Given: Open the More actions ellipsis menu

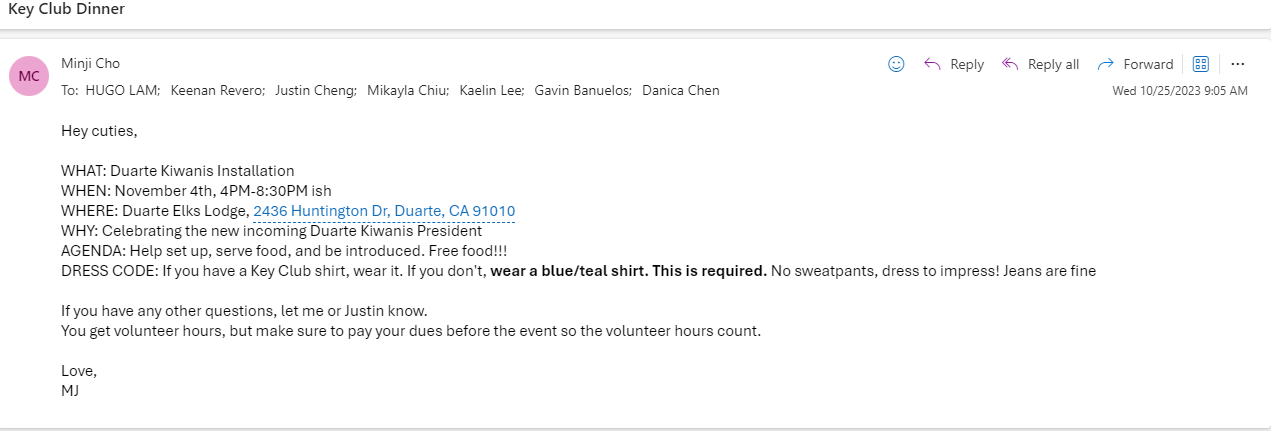Looking at the screenshot, I should pyautogui.click(x=1238, y=64).
